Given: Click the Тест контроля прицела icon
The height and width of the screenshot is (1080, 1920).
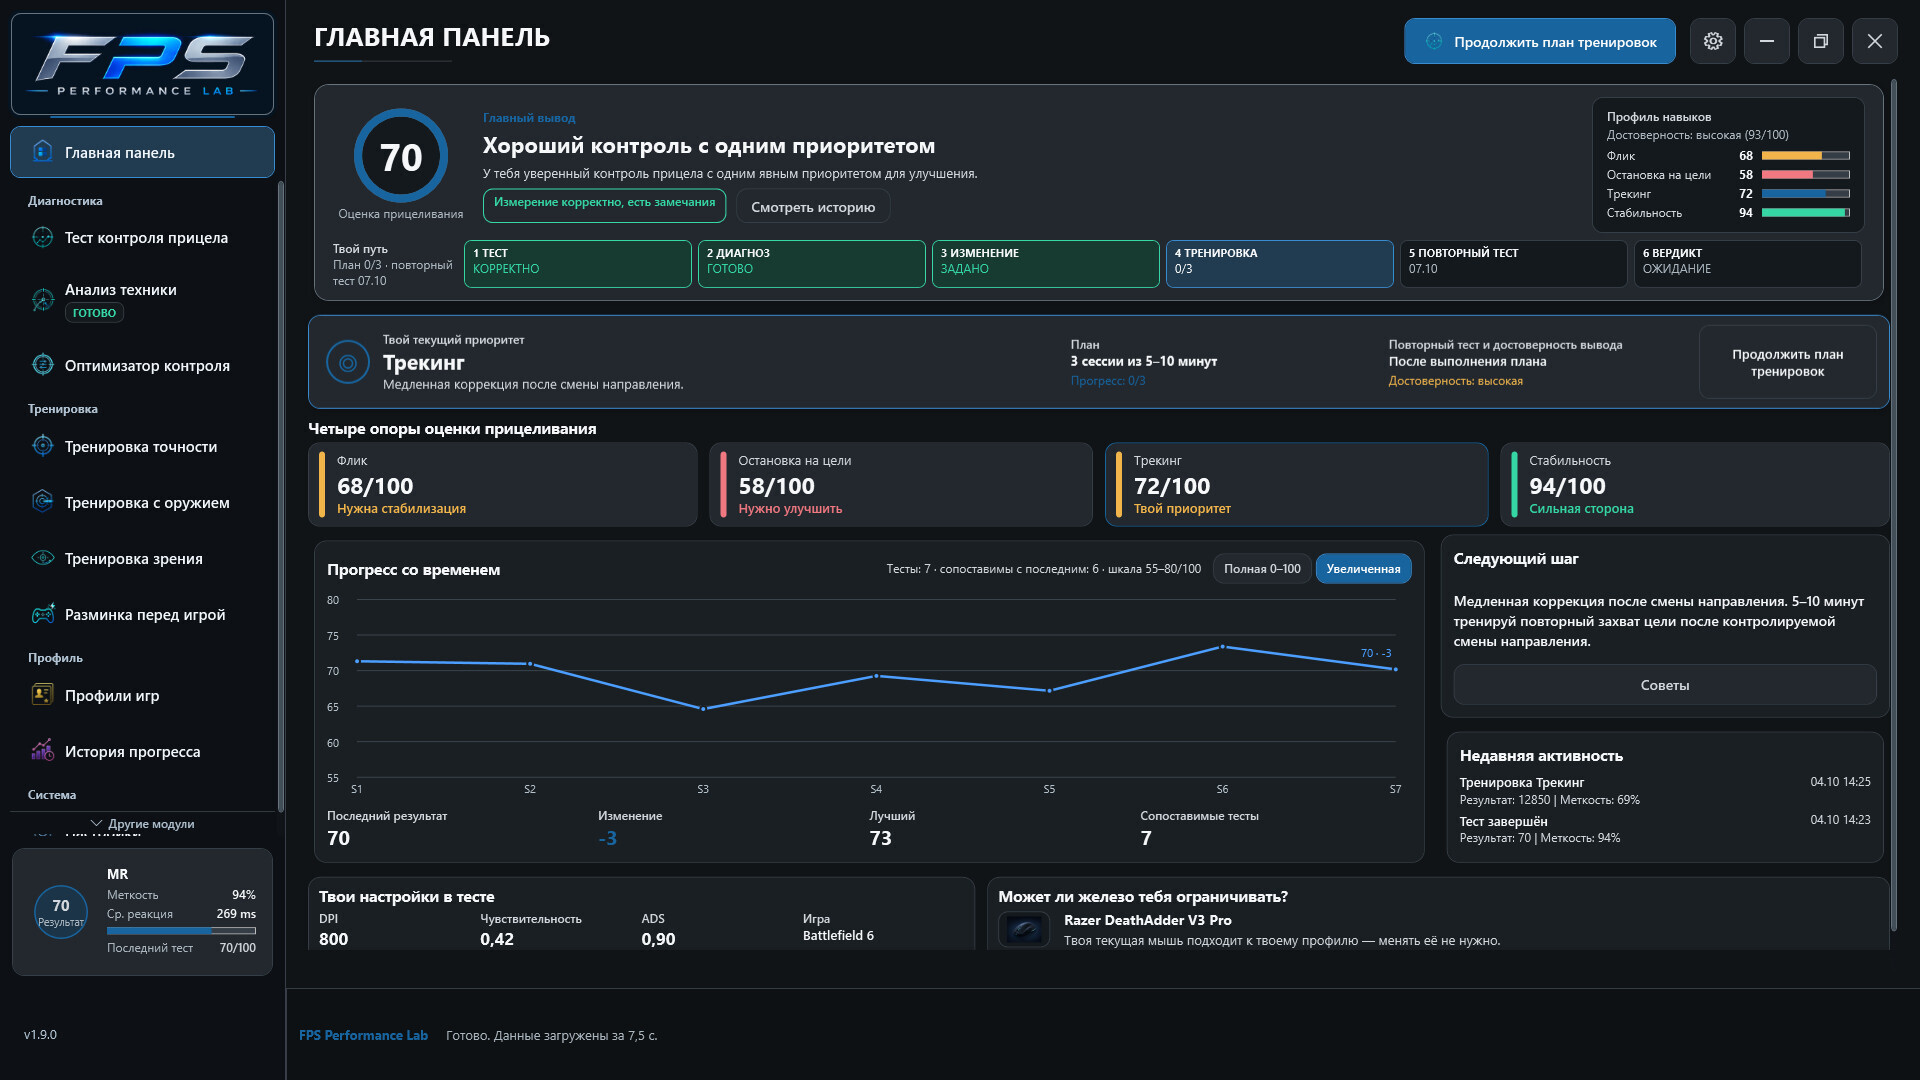Looking at the screenshot, I should coord(42,237).
